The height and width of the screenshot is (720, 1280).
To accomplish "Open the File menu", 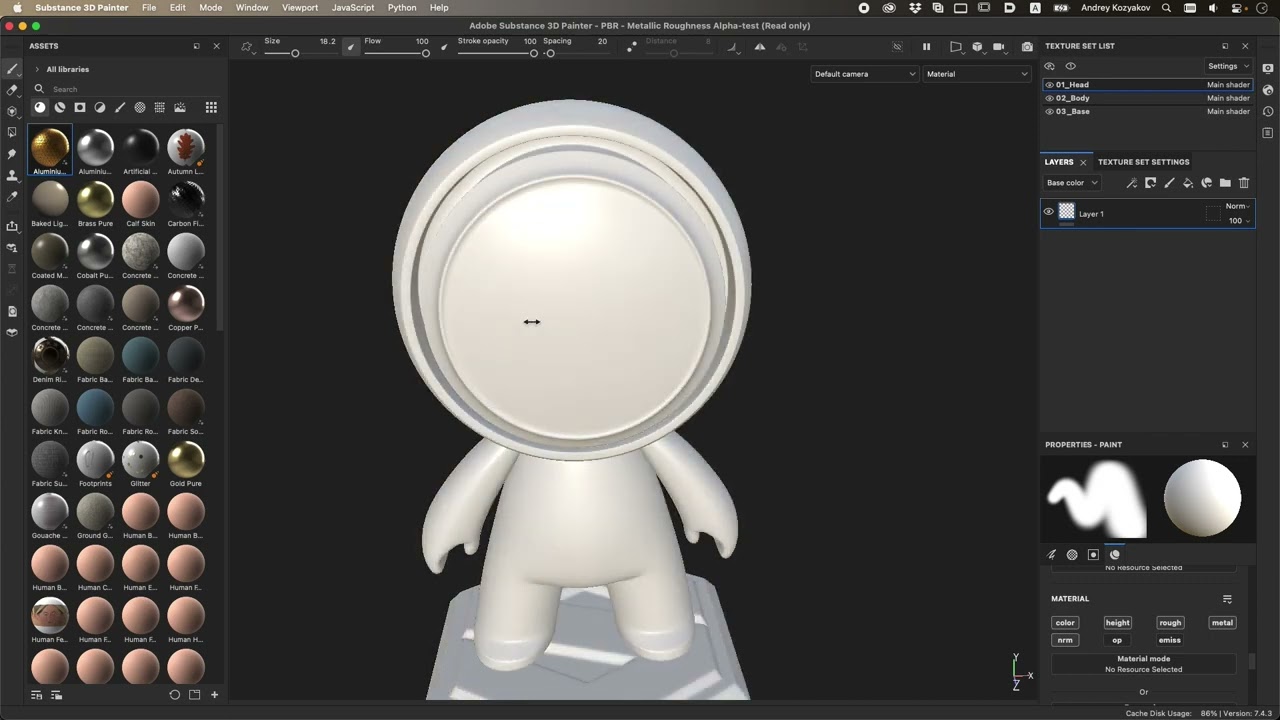I will (149, 7).
